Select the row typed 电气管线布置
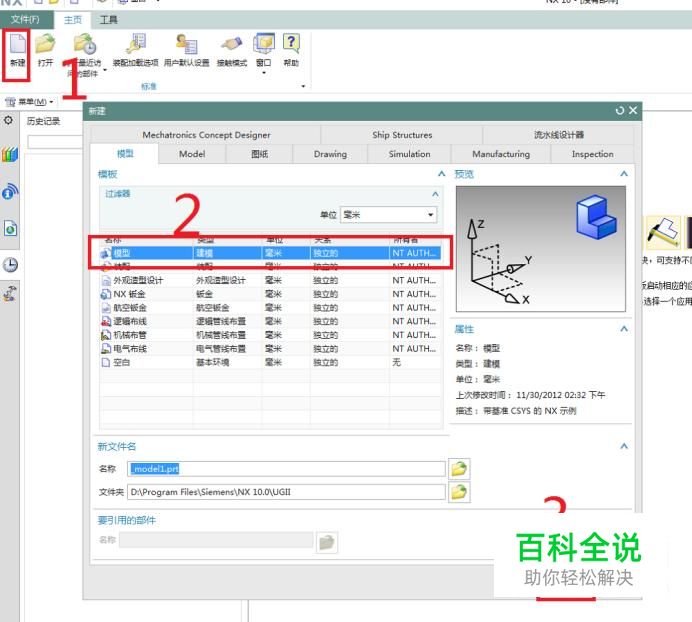 pyautogui.click(x=270, y=349)
